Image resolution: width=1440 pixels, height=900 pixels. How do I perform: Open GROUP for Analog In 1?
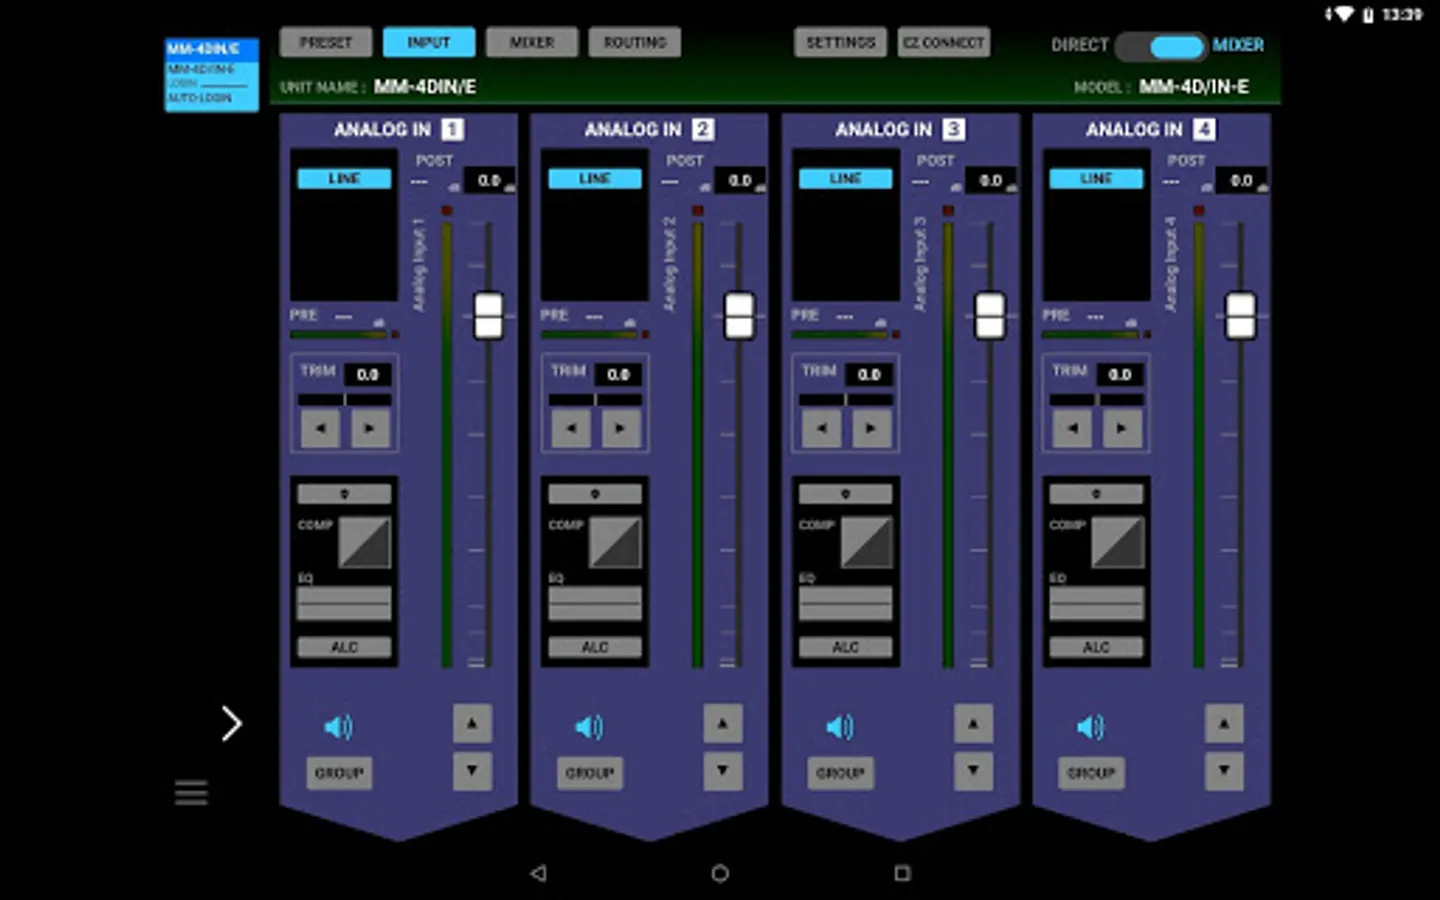click(x=339, y=773)
